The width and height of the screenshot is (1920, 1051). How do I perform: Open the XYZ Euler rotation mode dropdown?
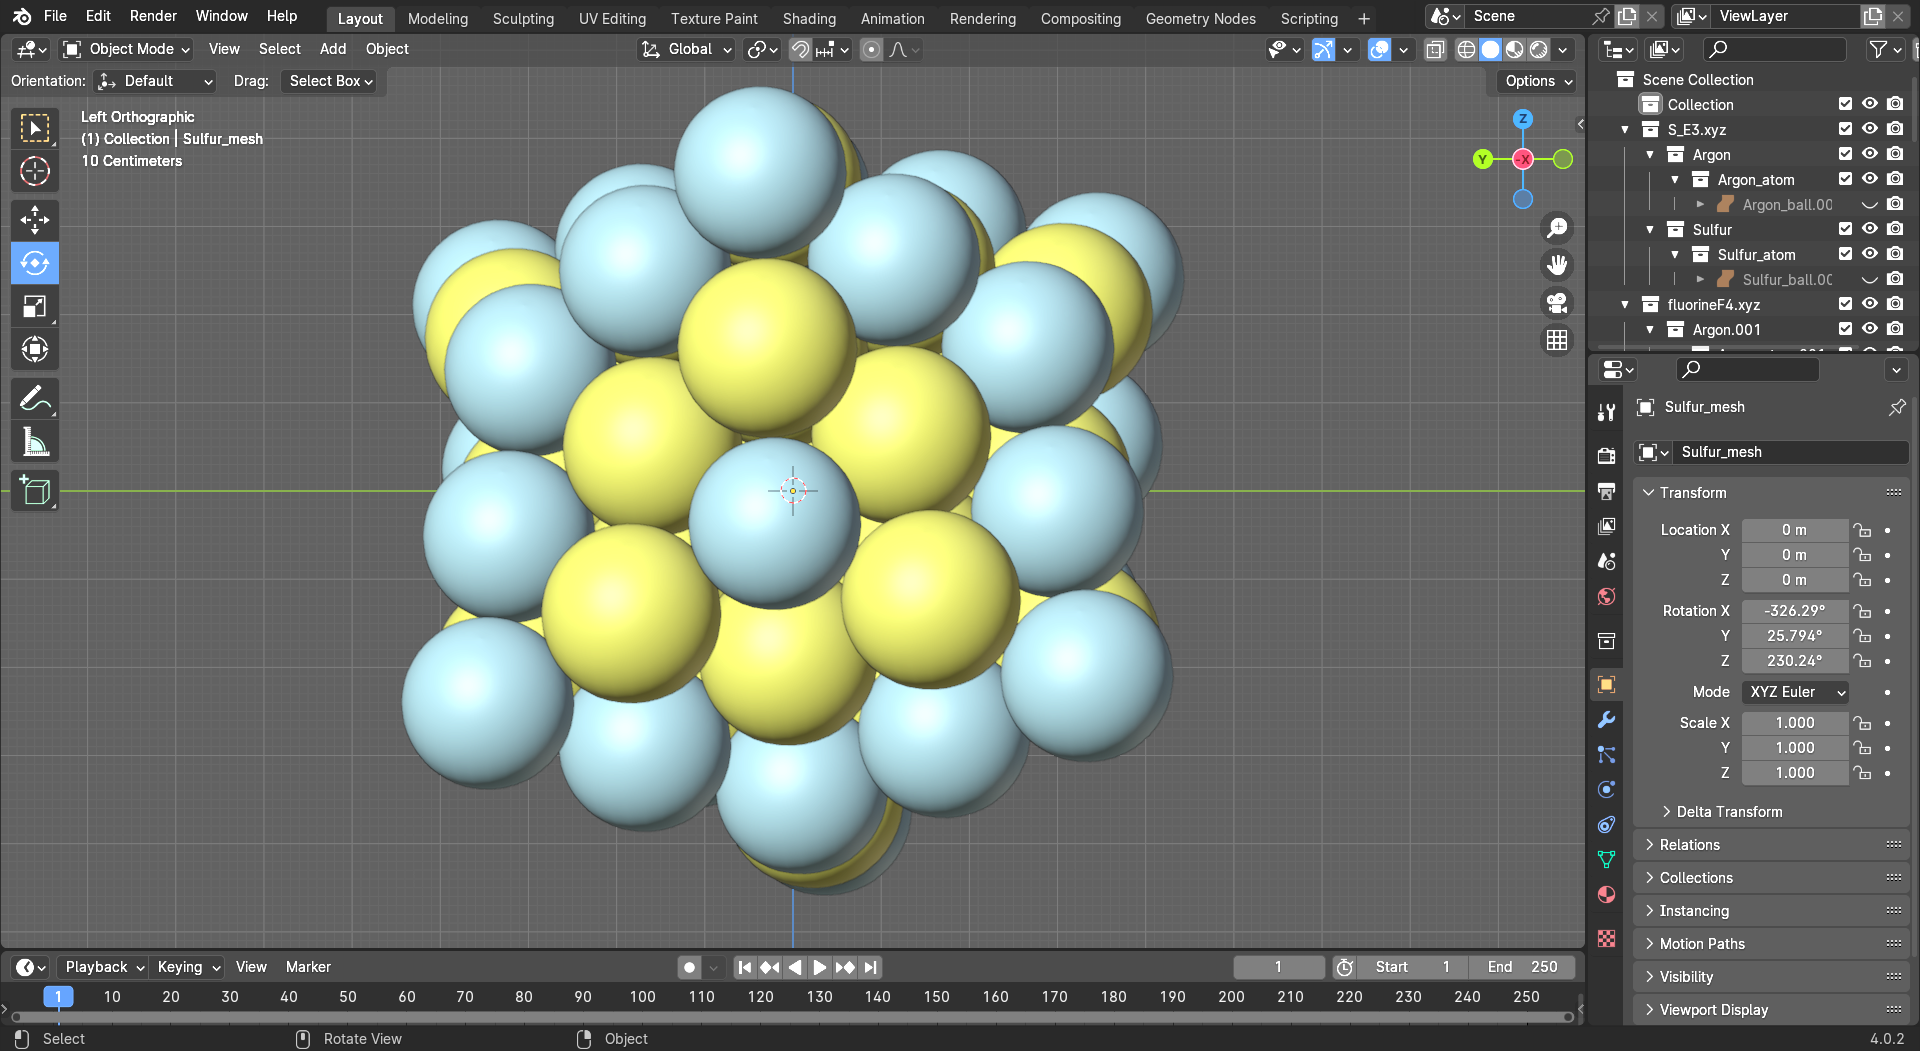(1796, 692)
